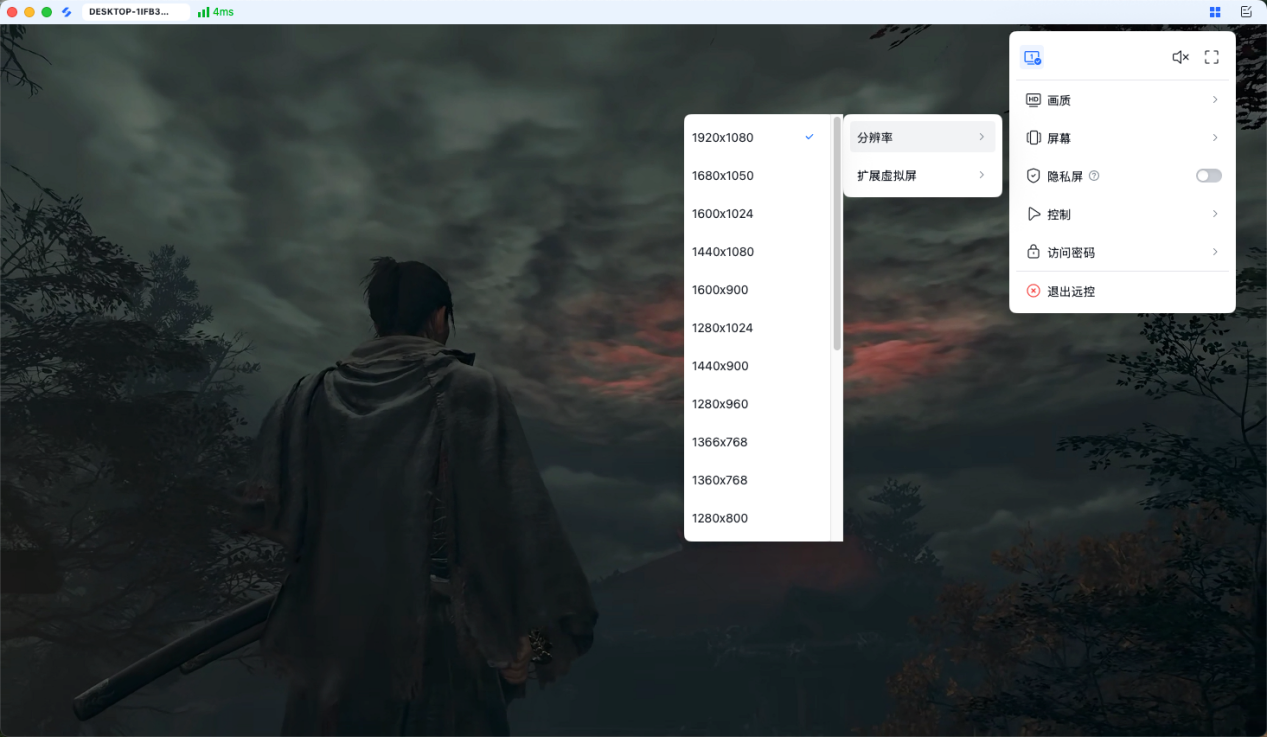1267x737 pixels.
Task: Click the monitor 1 display icon
Action: click(x=1032, y=58)
